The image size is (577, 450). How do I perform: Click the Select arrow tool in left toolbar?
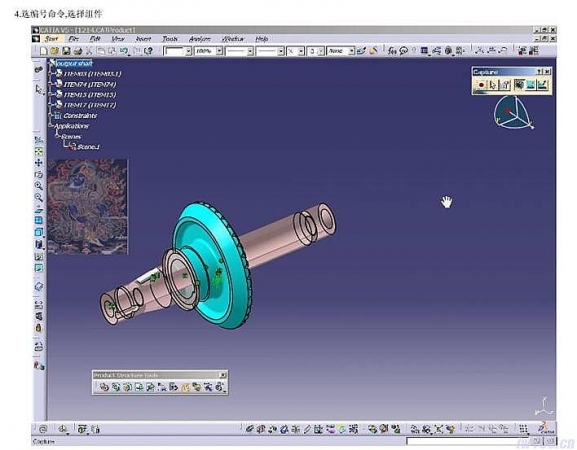click(x=39, y=89)
